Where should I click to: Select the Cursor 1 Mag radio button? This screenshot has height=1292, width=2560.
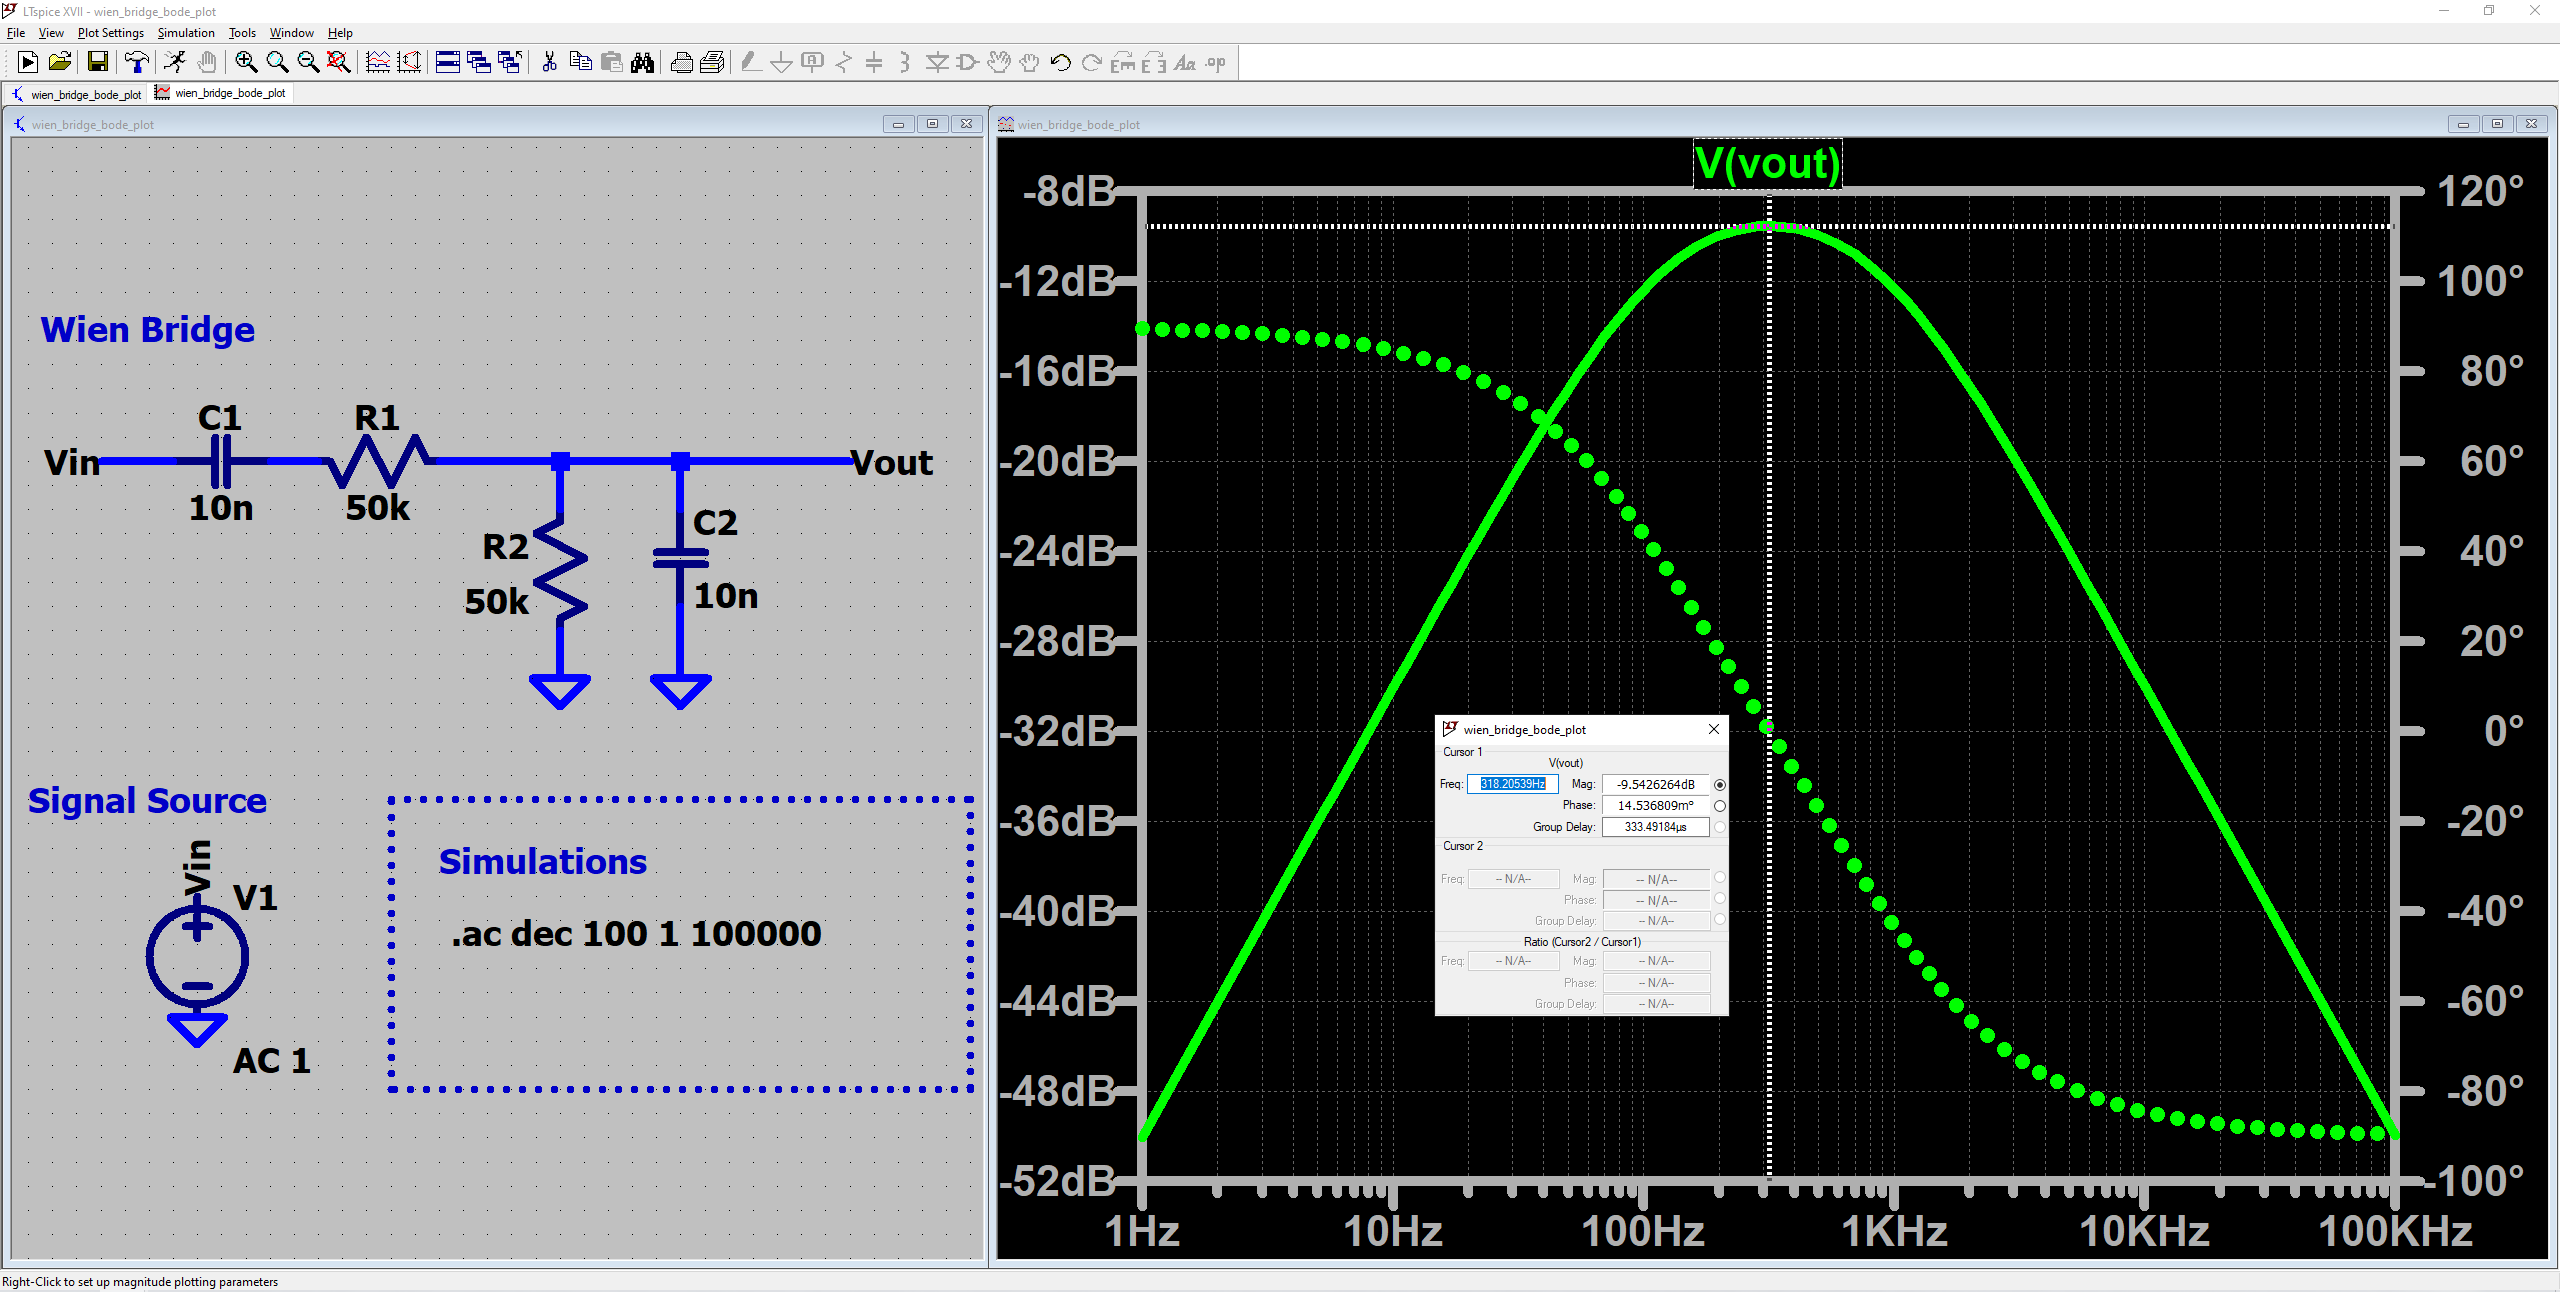[1719, 785]
